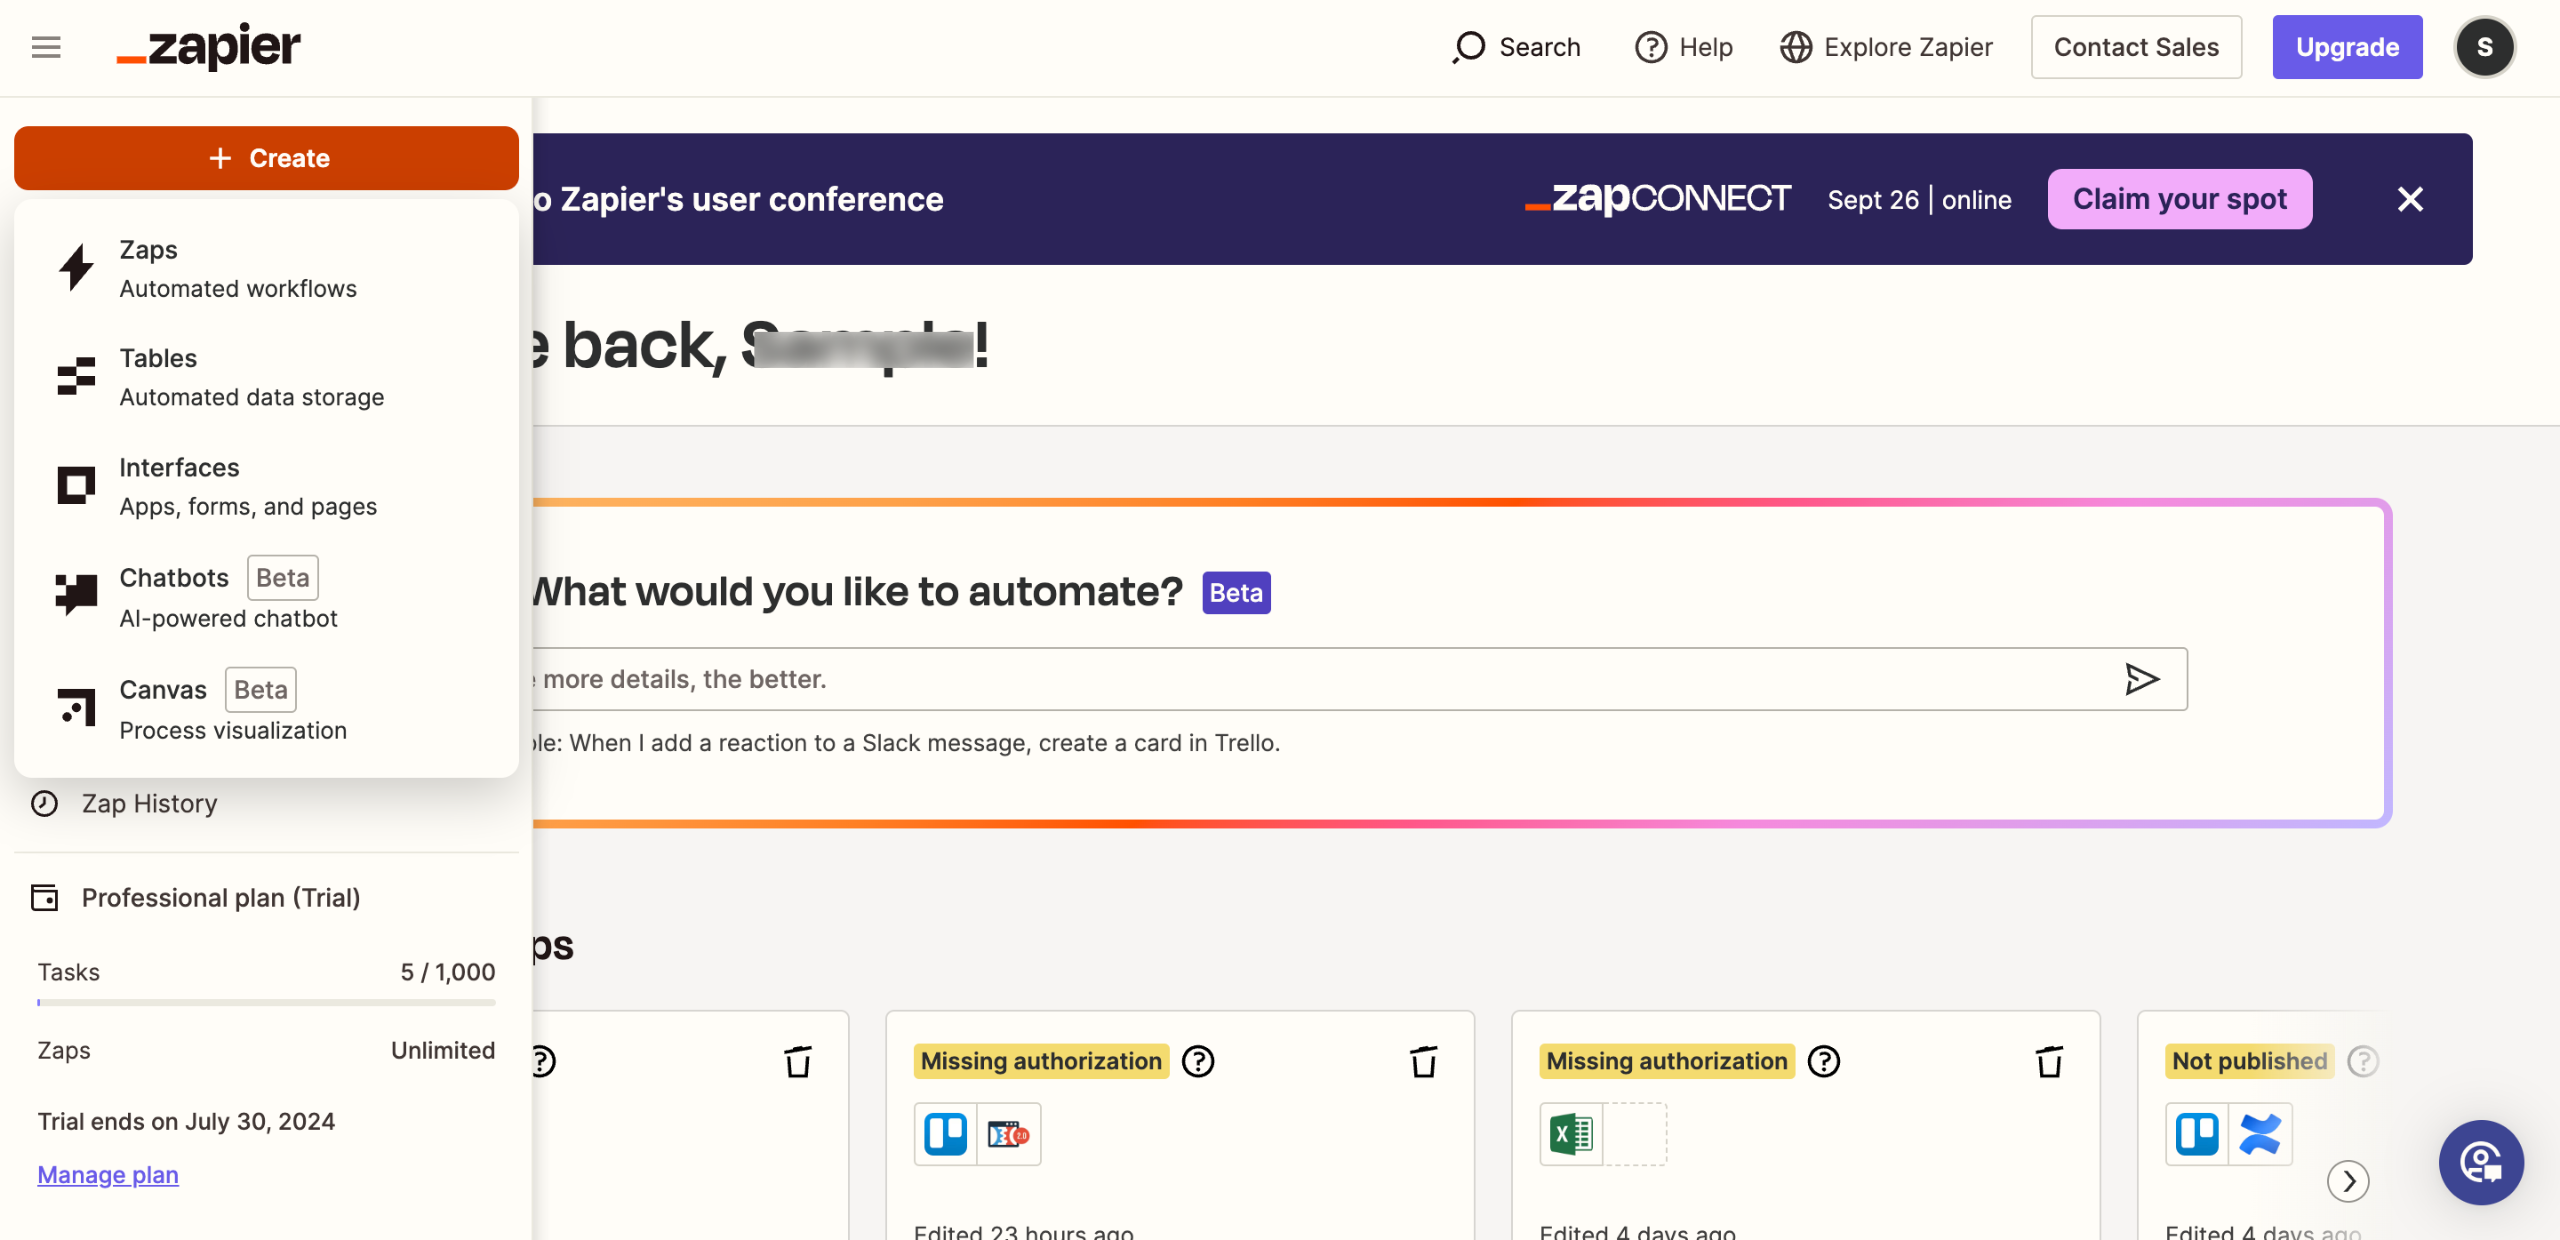Screen dimensions: 2560x1240
Task: Focus the automation description input field
Action: tap(1300, 679)
